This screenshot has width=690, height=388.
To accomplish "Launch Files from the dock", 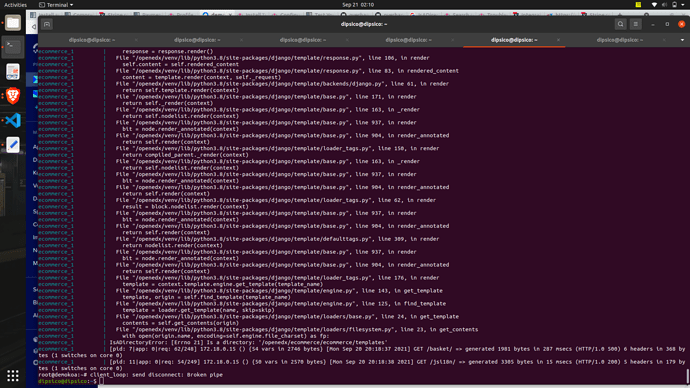I will 13,22.
